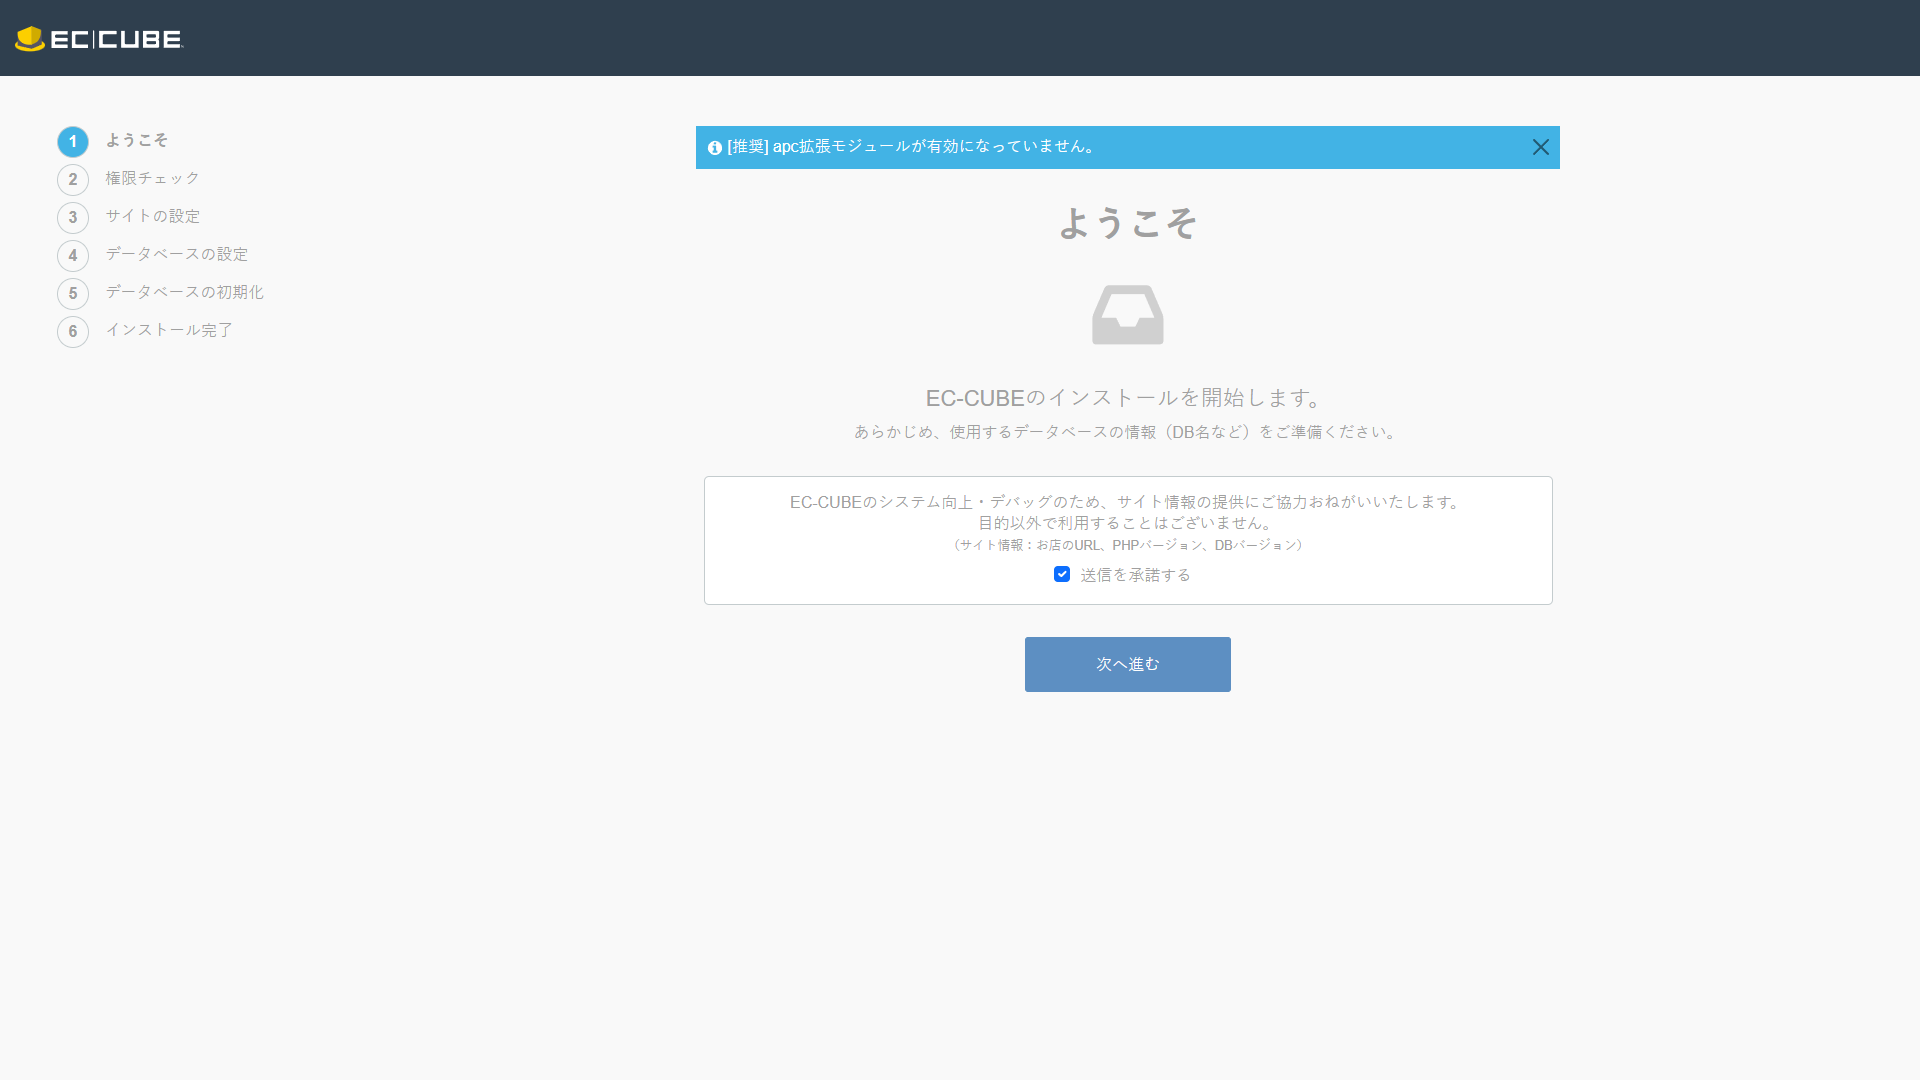
Task: Click step 6 number circle
Action: click(x=73, y=332)
